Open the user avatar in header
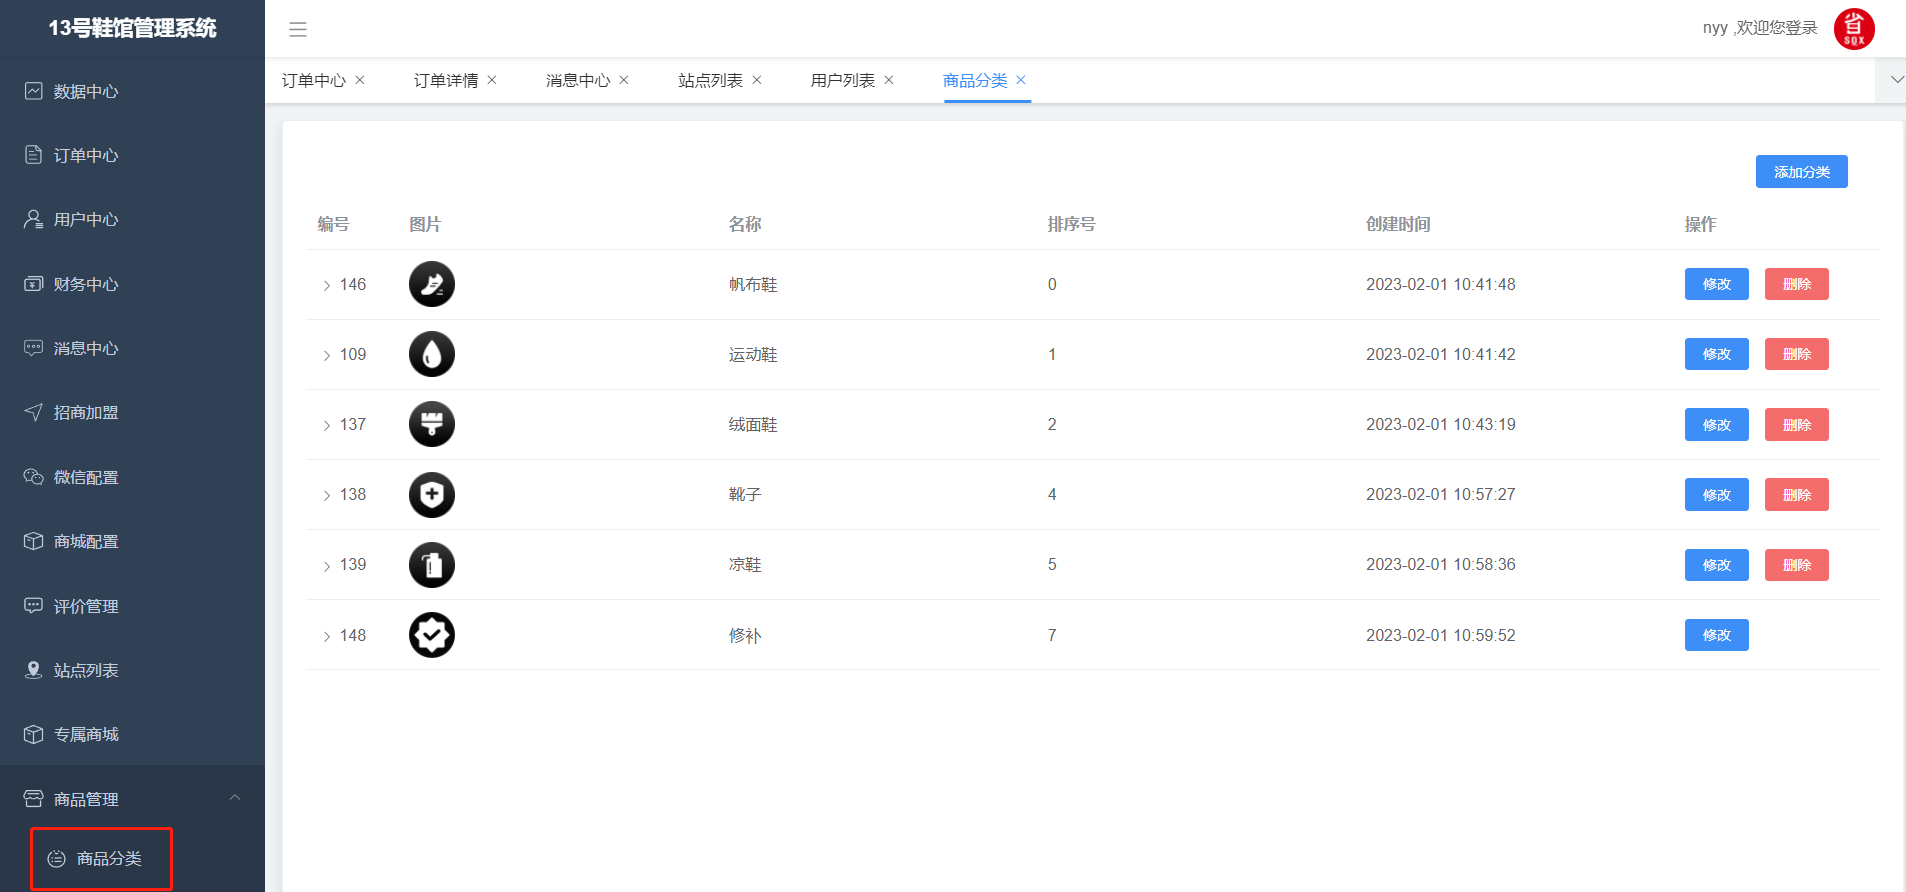1906x892 pixels. click(x=1853, y=29)
